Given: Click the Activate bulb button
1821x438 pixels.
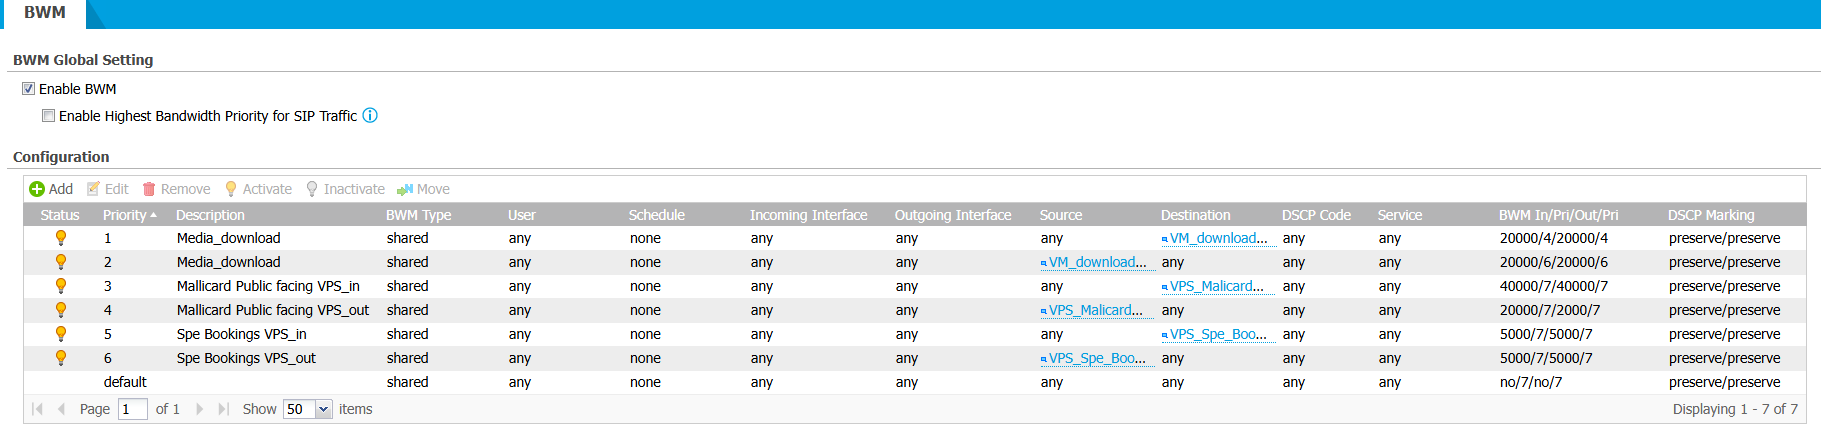Looking at the screenshot, I should [258, 189].
